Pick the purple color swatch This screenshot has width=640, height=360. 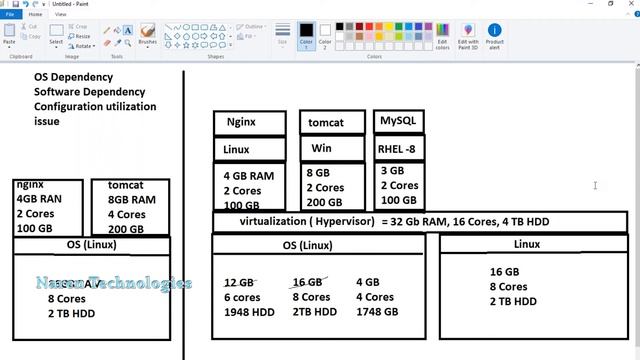coord(428,27)
